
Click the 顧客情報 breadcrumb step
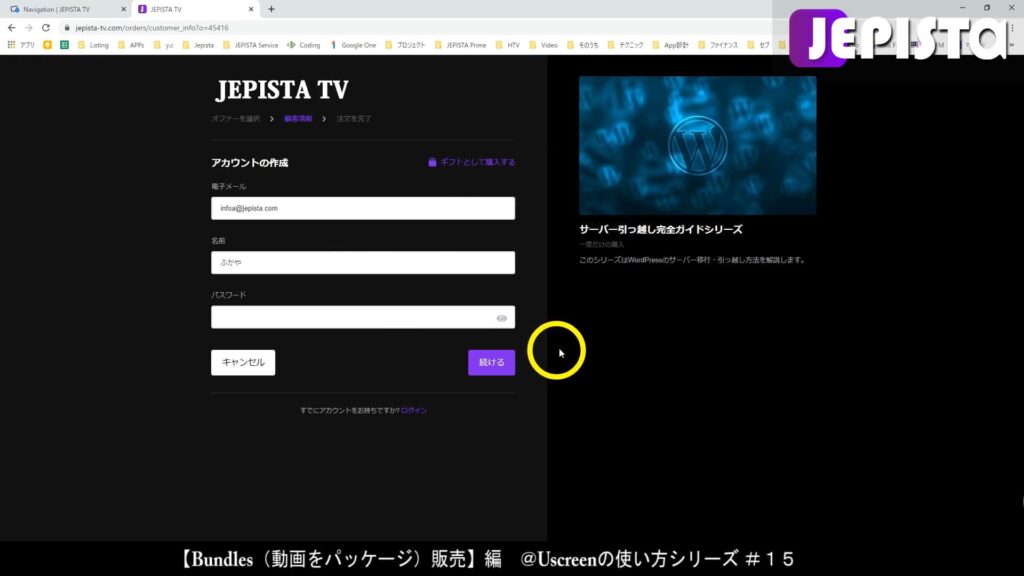pos(298,119)
